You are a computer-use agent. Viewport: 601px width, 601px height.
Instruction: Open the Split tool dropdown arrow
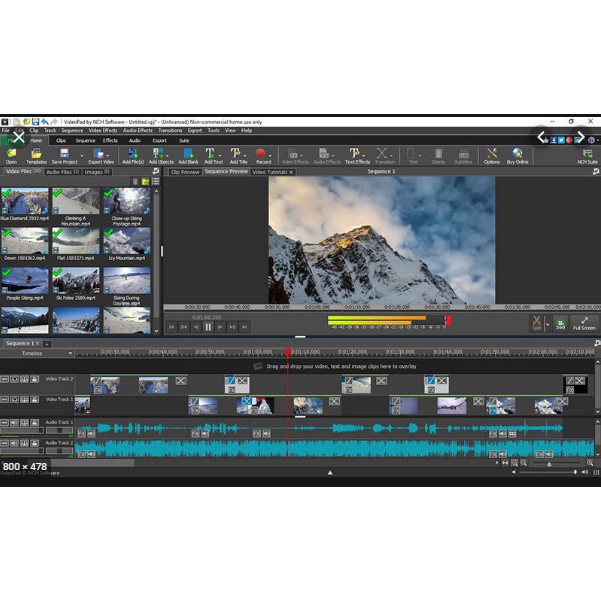point(547,325)
